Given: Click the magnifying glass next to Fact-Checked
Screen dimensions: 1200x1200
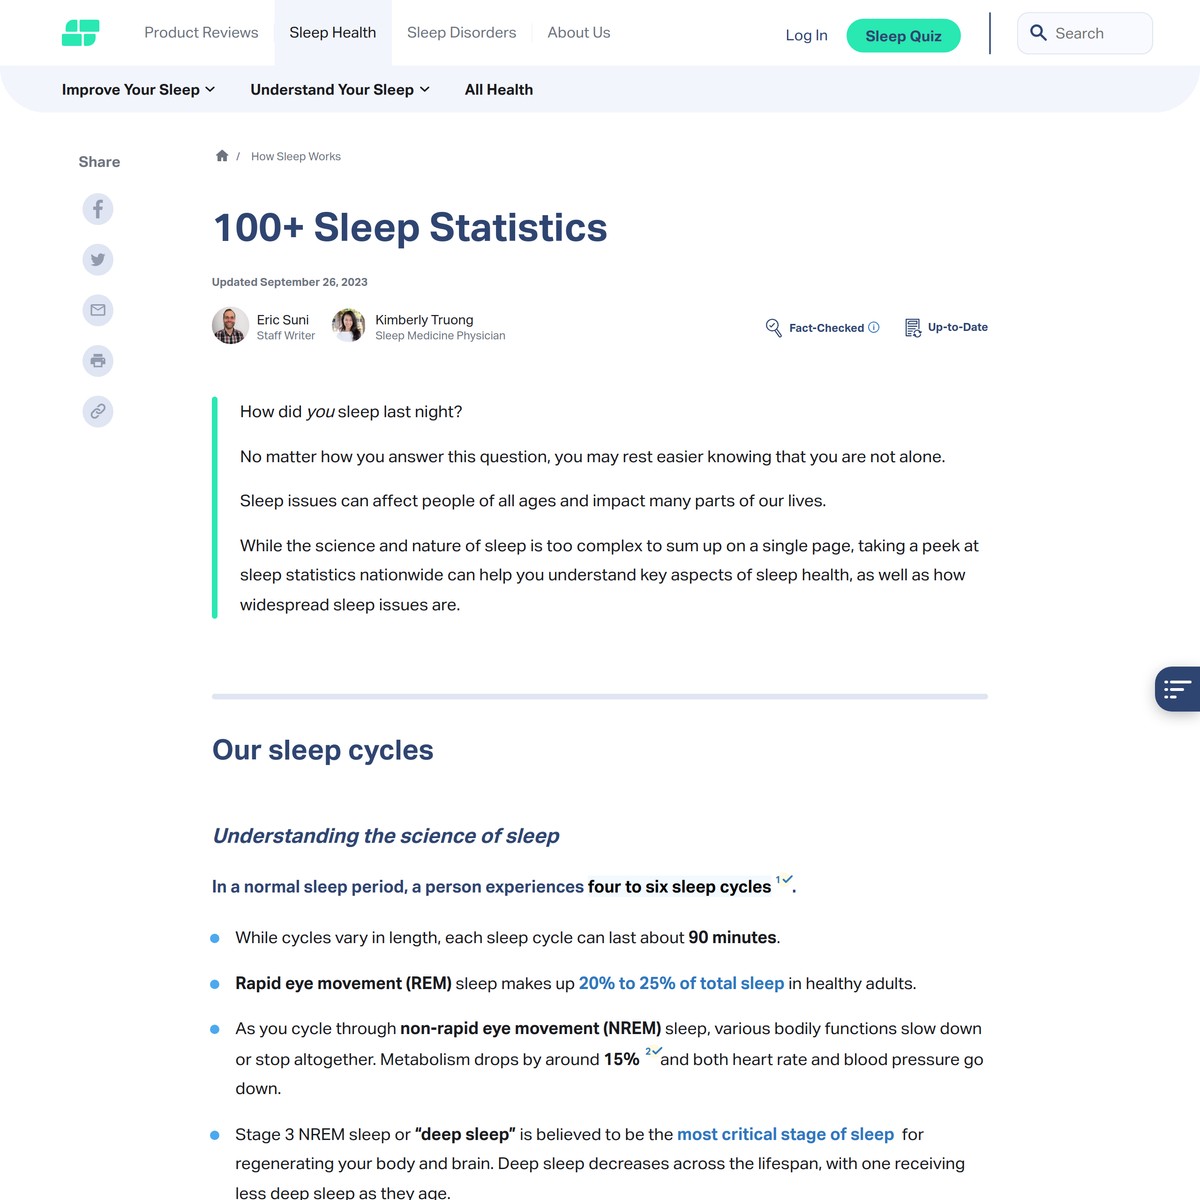Looking at the screenshot, I should pos(773,327).
